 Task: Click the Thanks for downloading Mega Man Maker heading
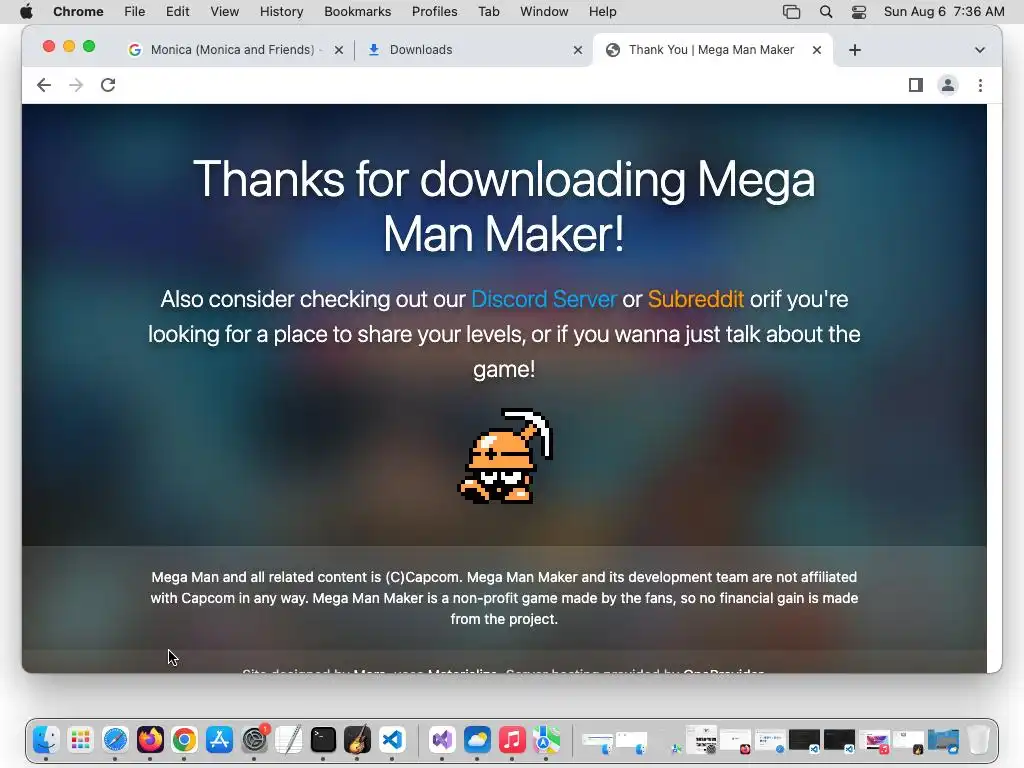coord(504,206)
